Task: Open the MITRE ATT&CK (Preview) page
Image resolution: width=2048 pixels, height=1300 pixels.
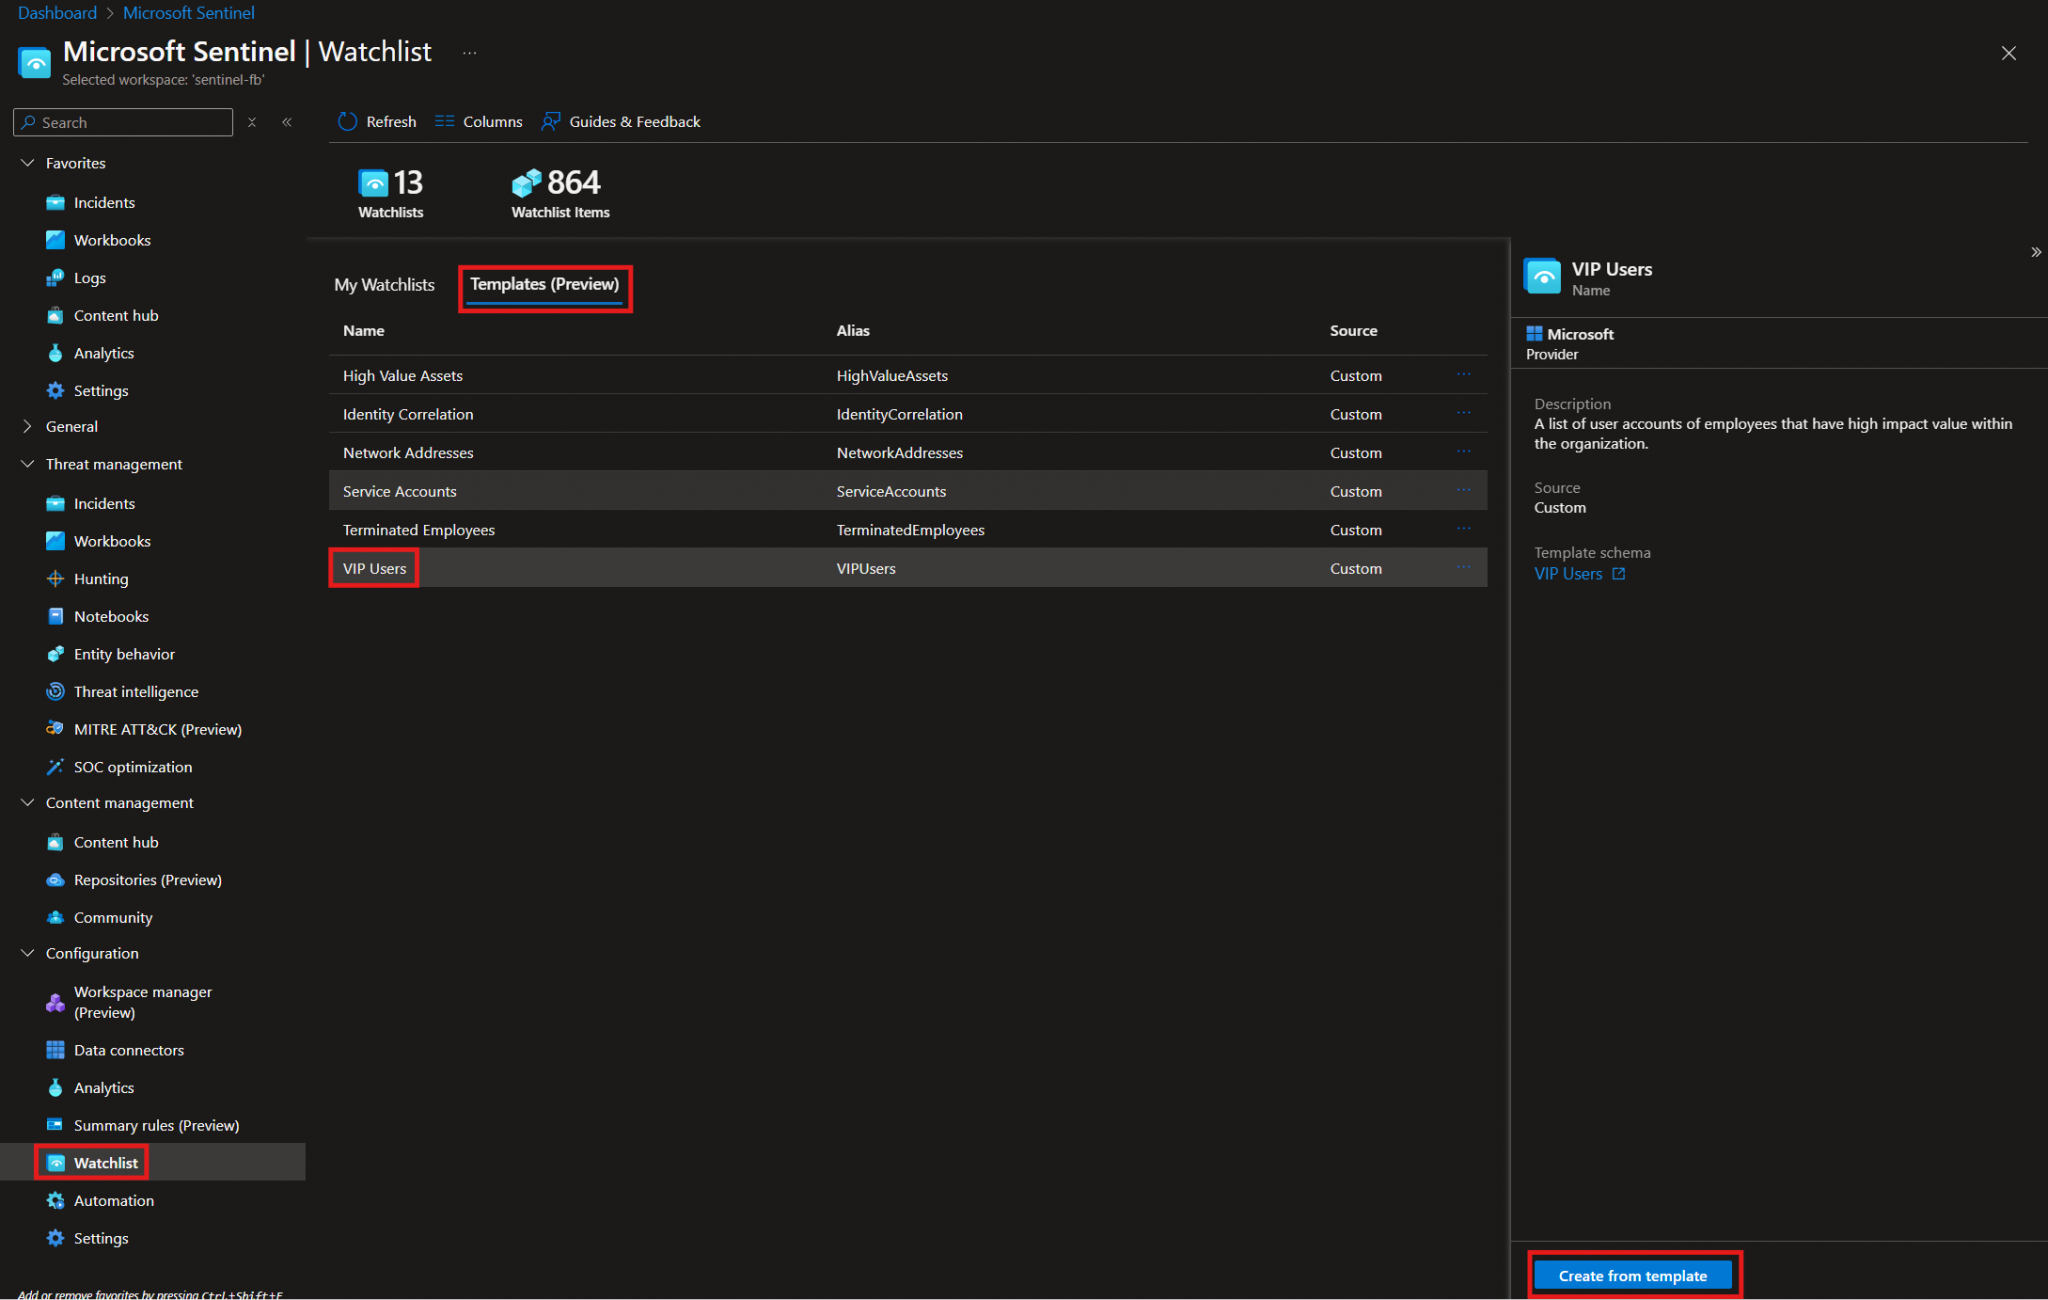Action: pos(157,728)
